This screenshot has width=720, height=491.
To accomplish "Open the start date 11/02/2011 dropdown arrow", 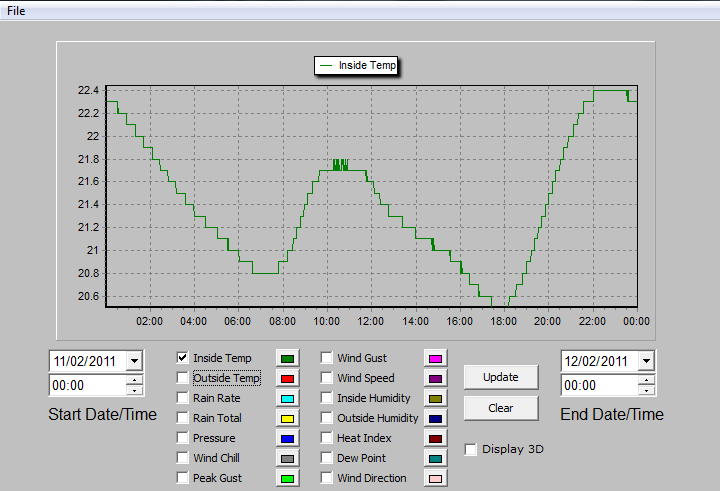I will [134, 361].
